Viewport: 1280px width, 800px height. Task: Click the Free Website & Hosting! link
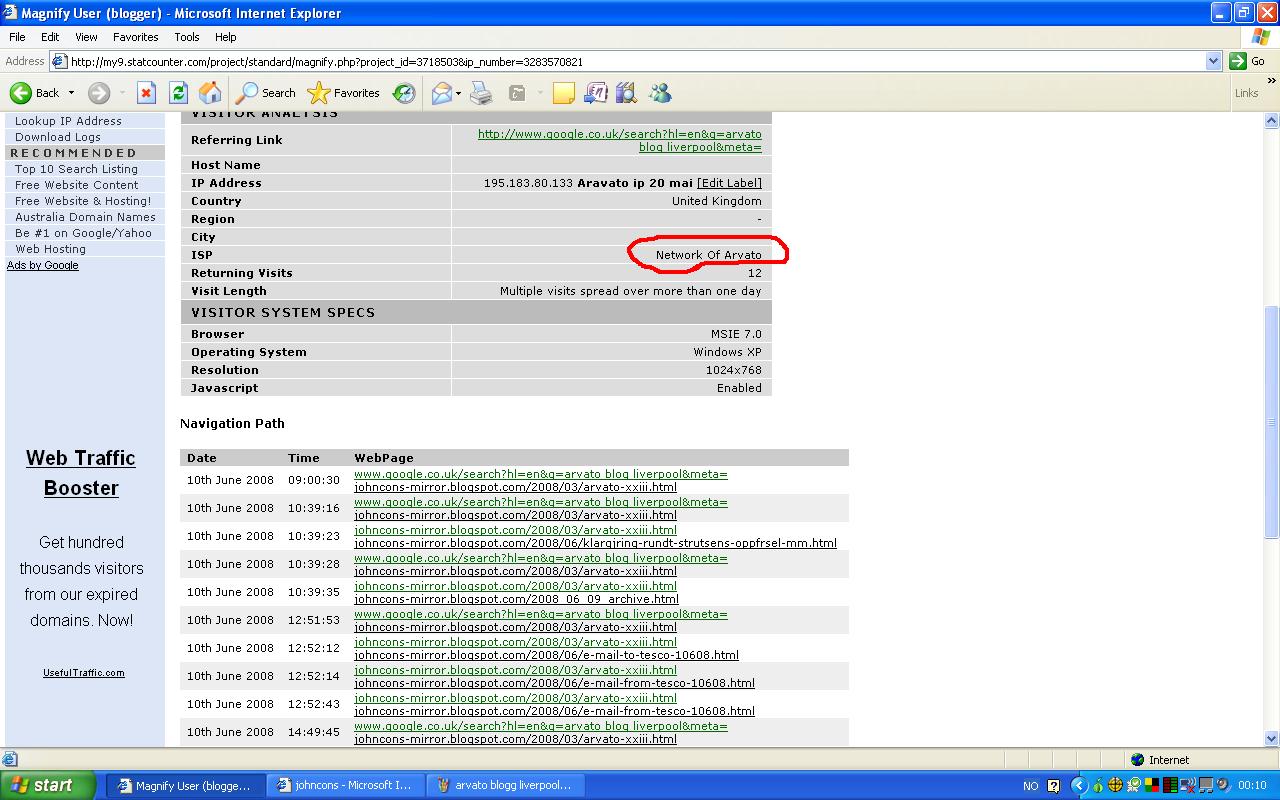[x=83, y=201]
